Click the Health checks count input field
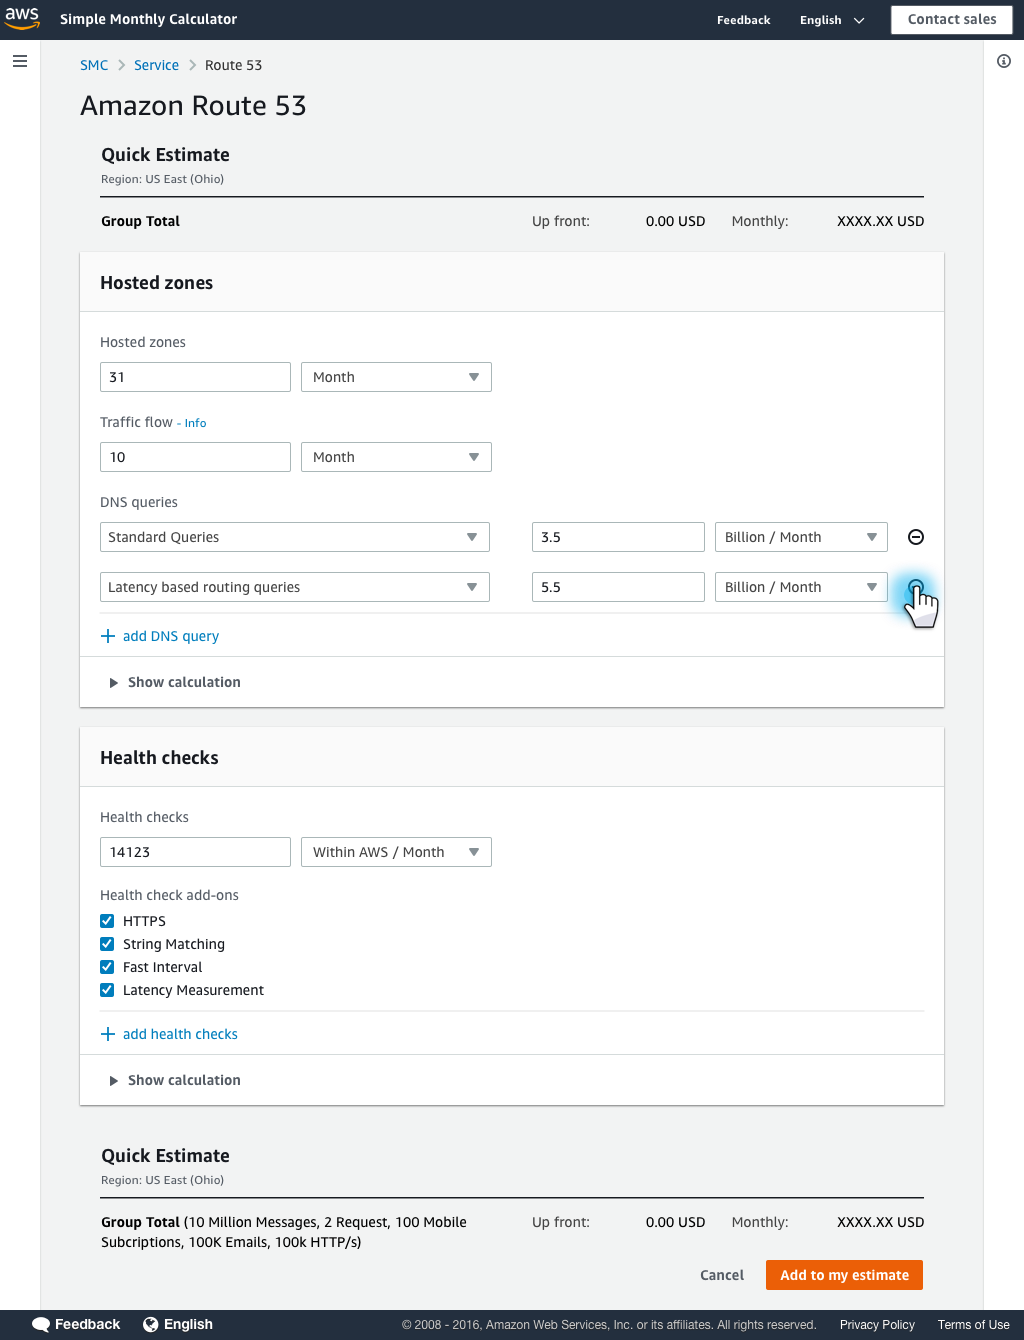This screenshot has width=1024, height=1340. (x=195, y=852)
